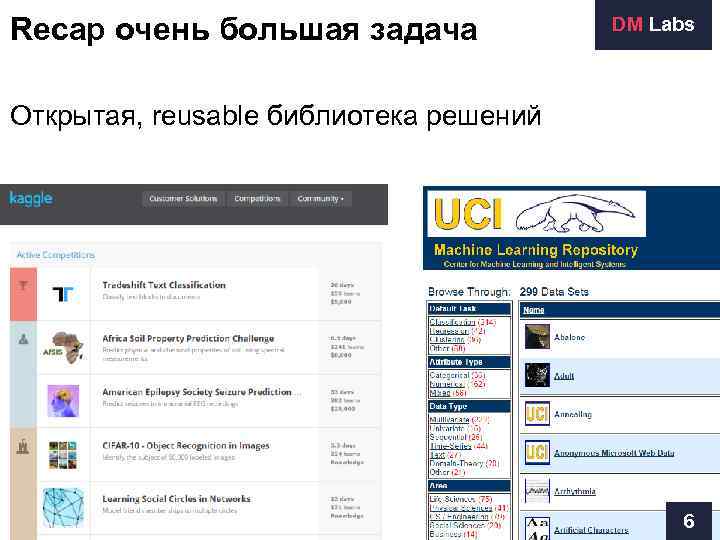
Task: Open Tradeshift Text Classification competition
Action: click(x=164, y=285)
